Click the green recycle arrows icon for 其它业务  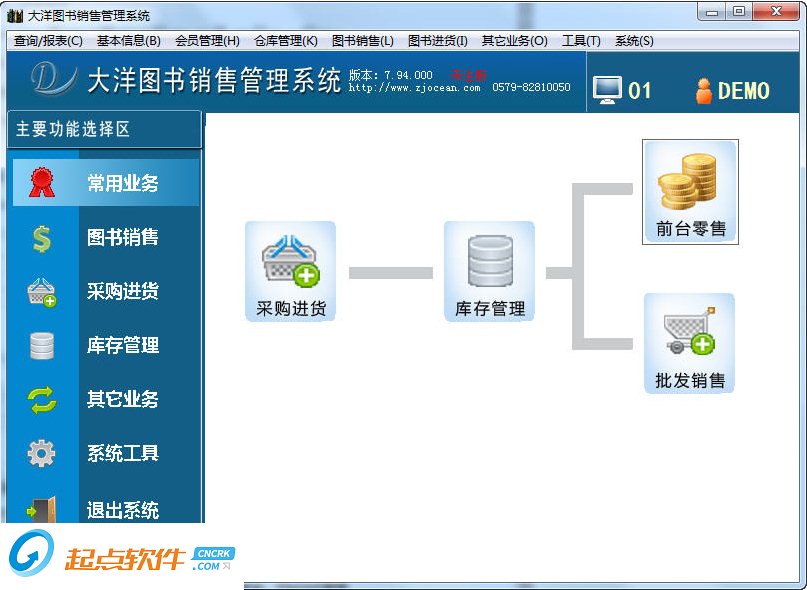point(42,399)
